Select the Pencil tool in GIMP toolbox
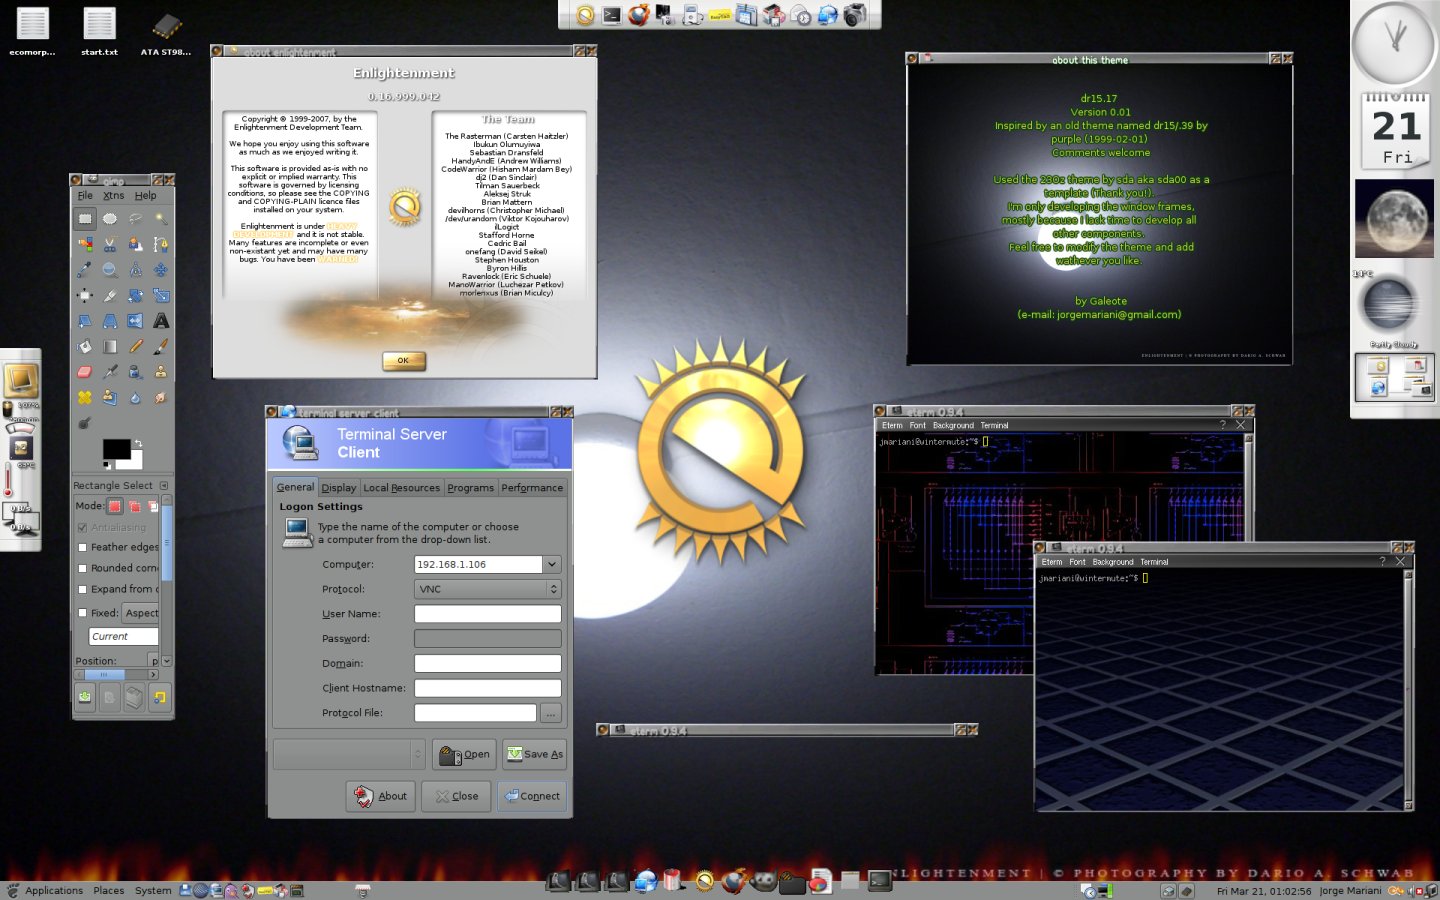The height and width of the screenshot is (900, 1440). coord(135,346)
